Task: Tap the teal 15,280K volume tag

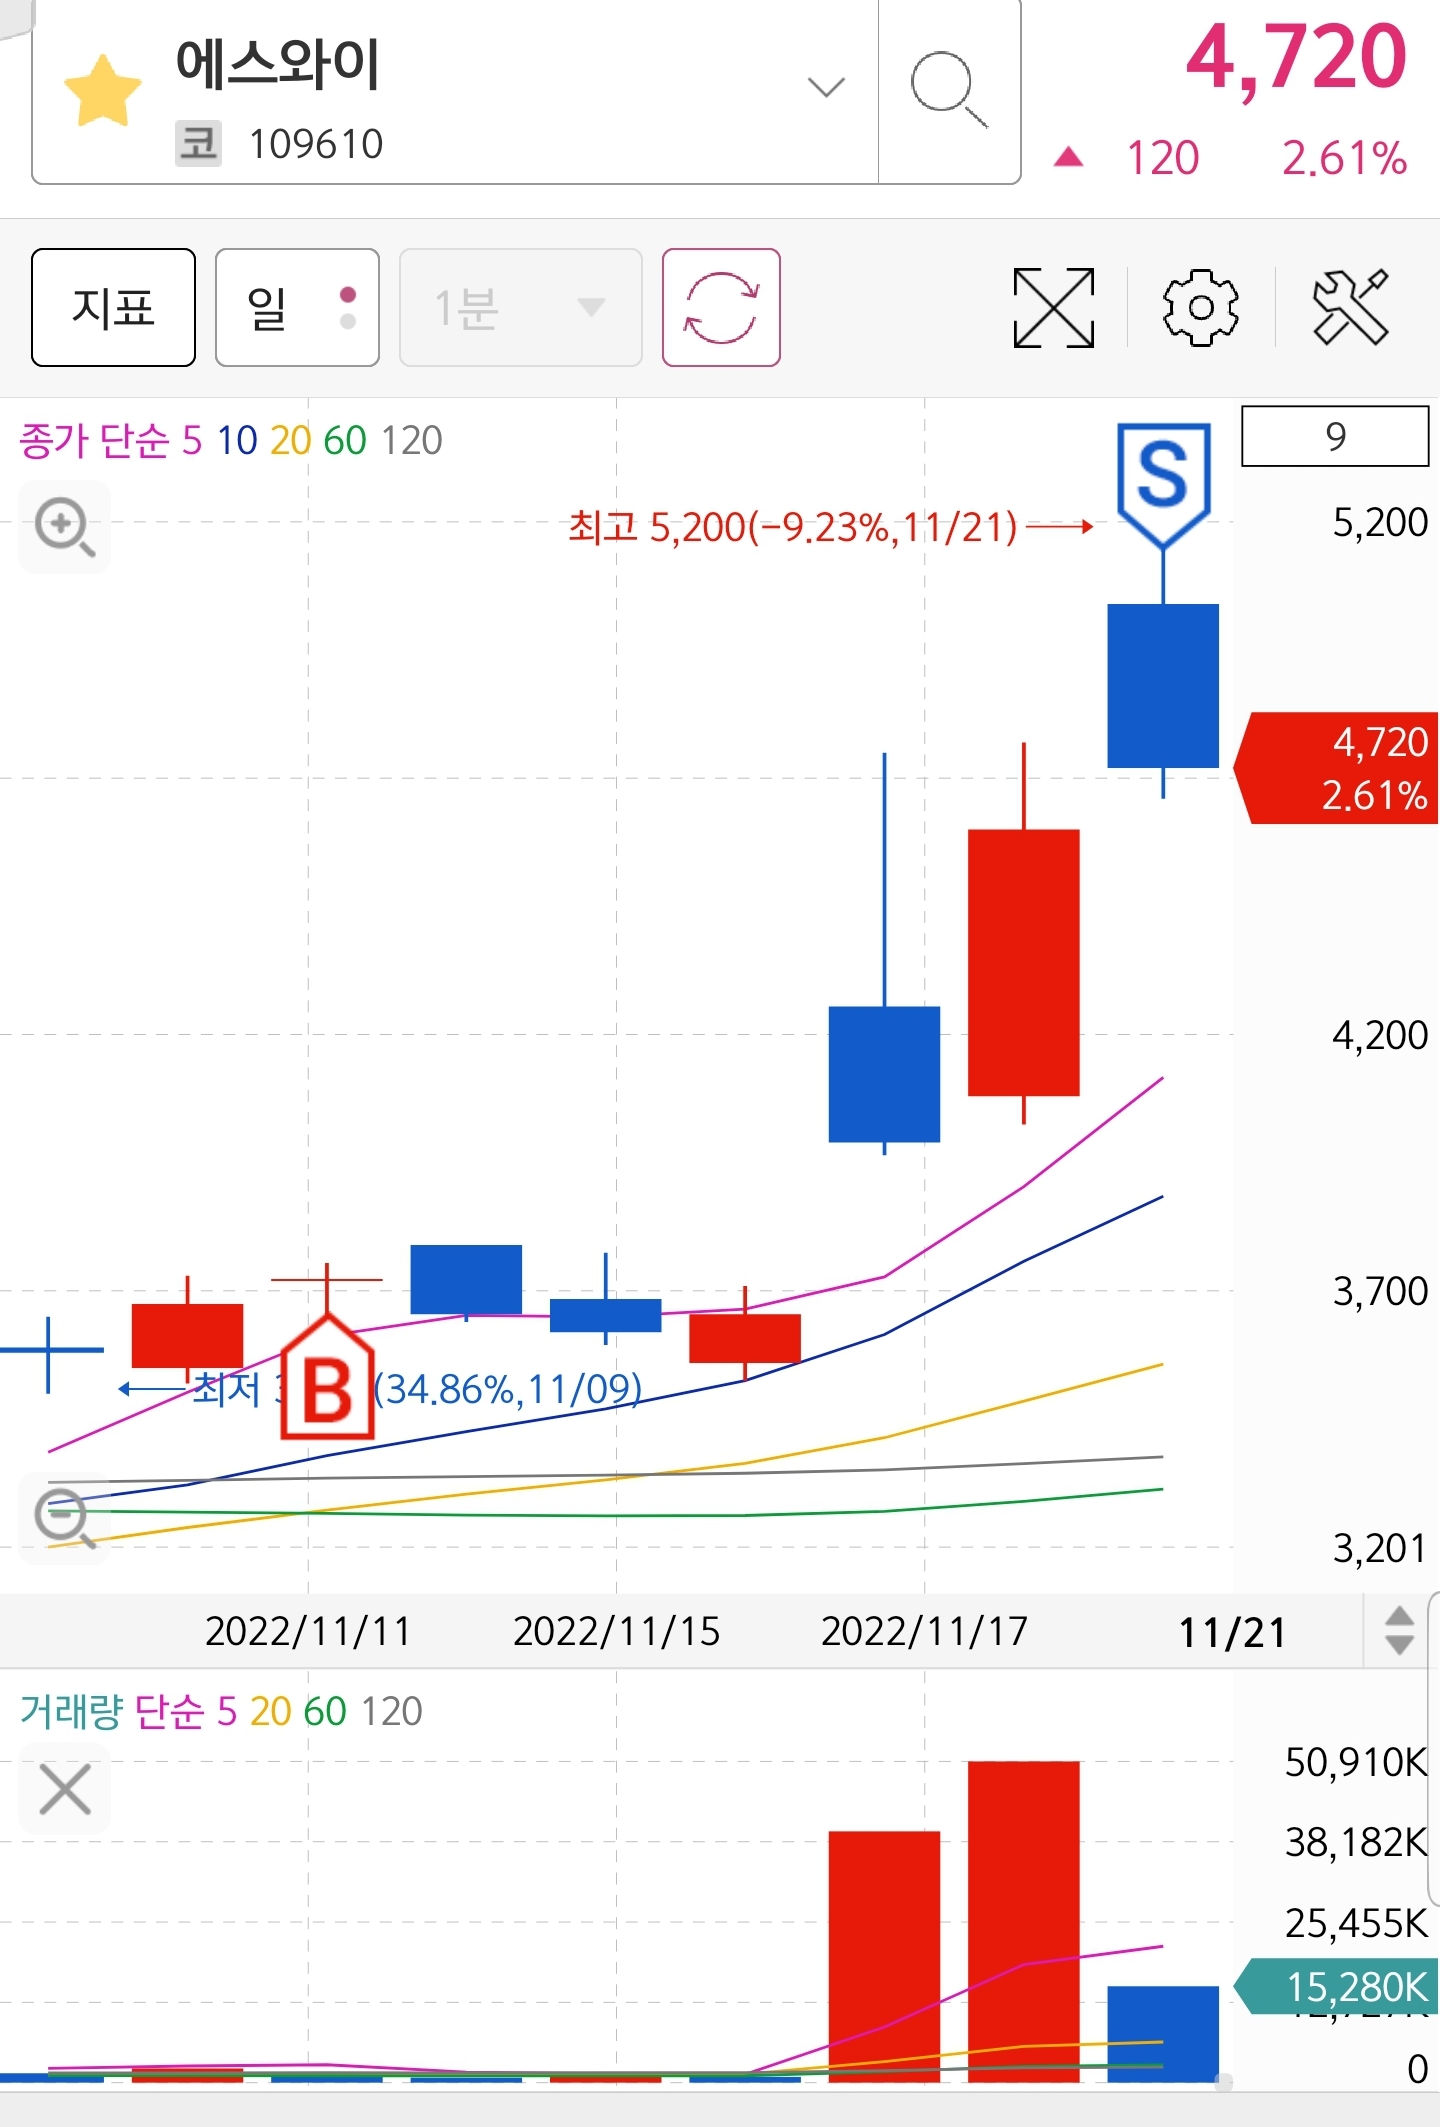Action: 1338,1987
